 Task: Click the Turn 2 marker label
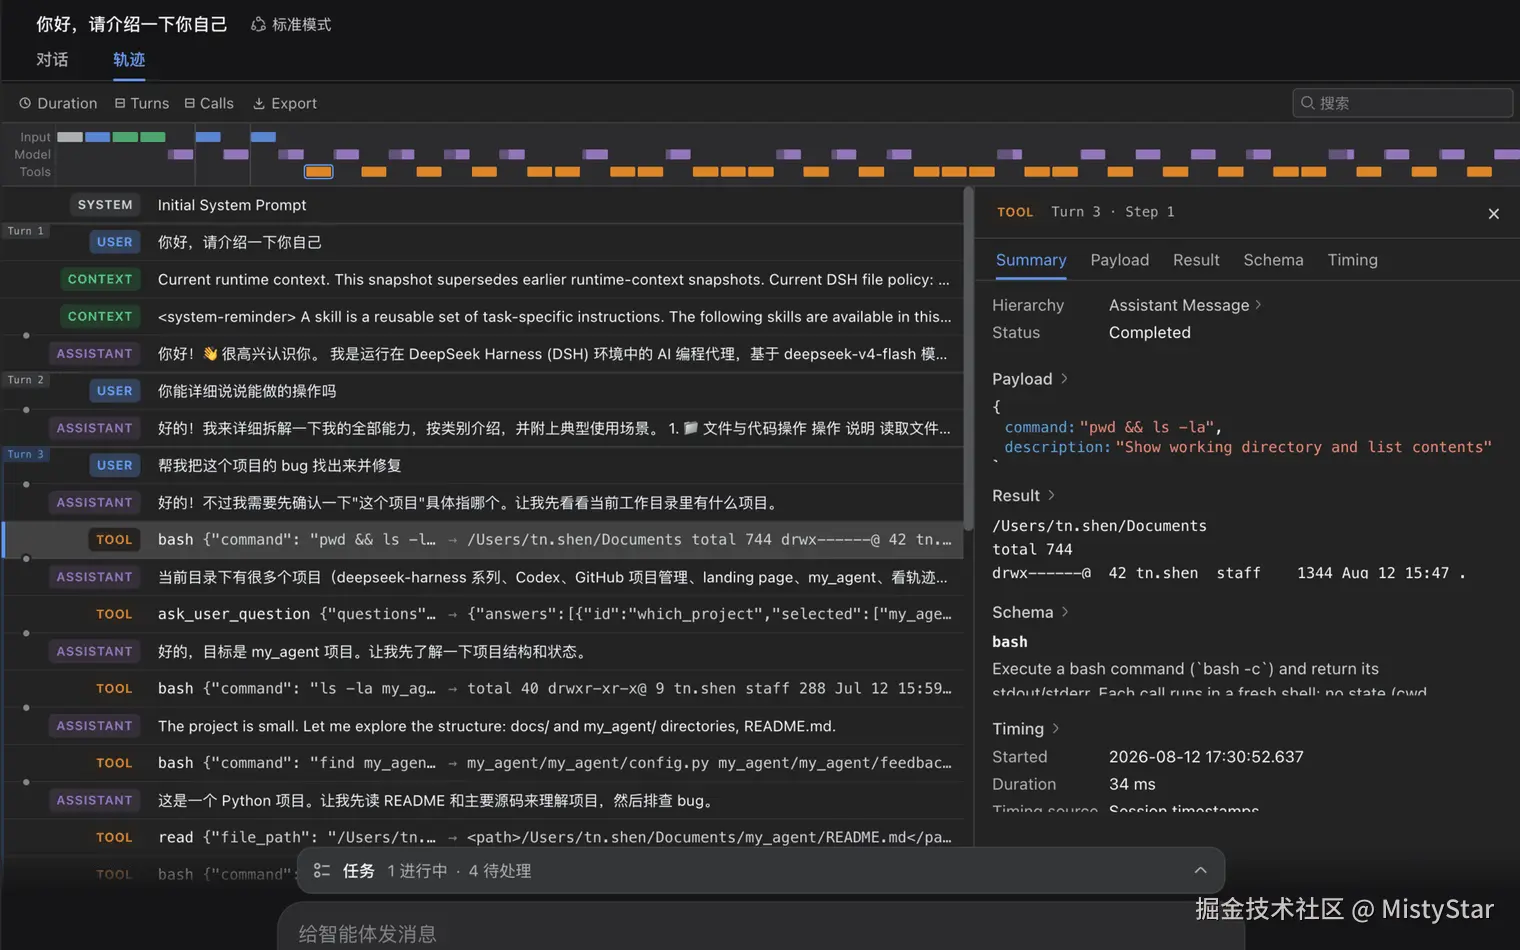coord(25,380)
